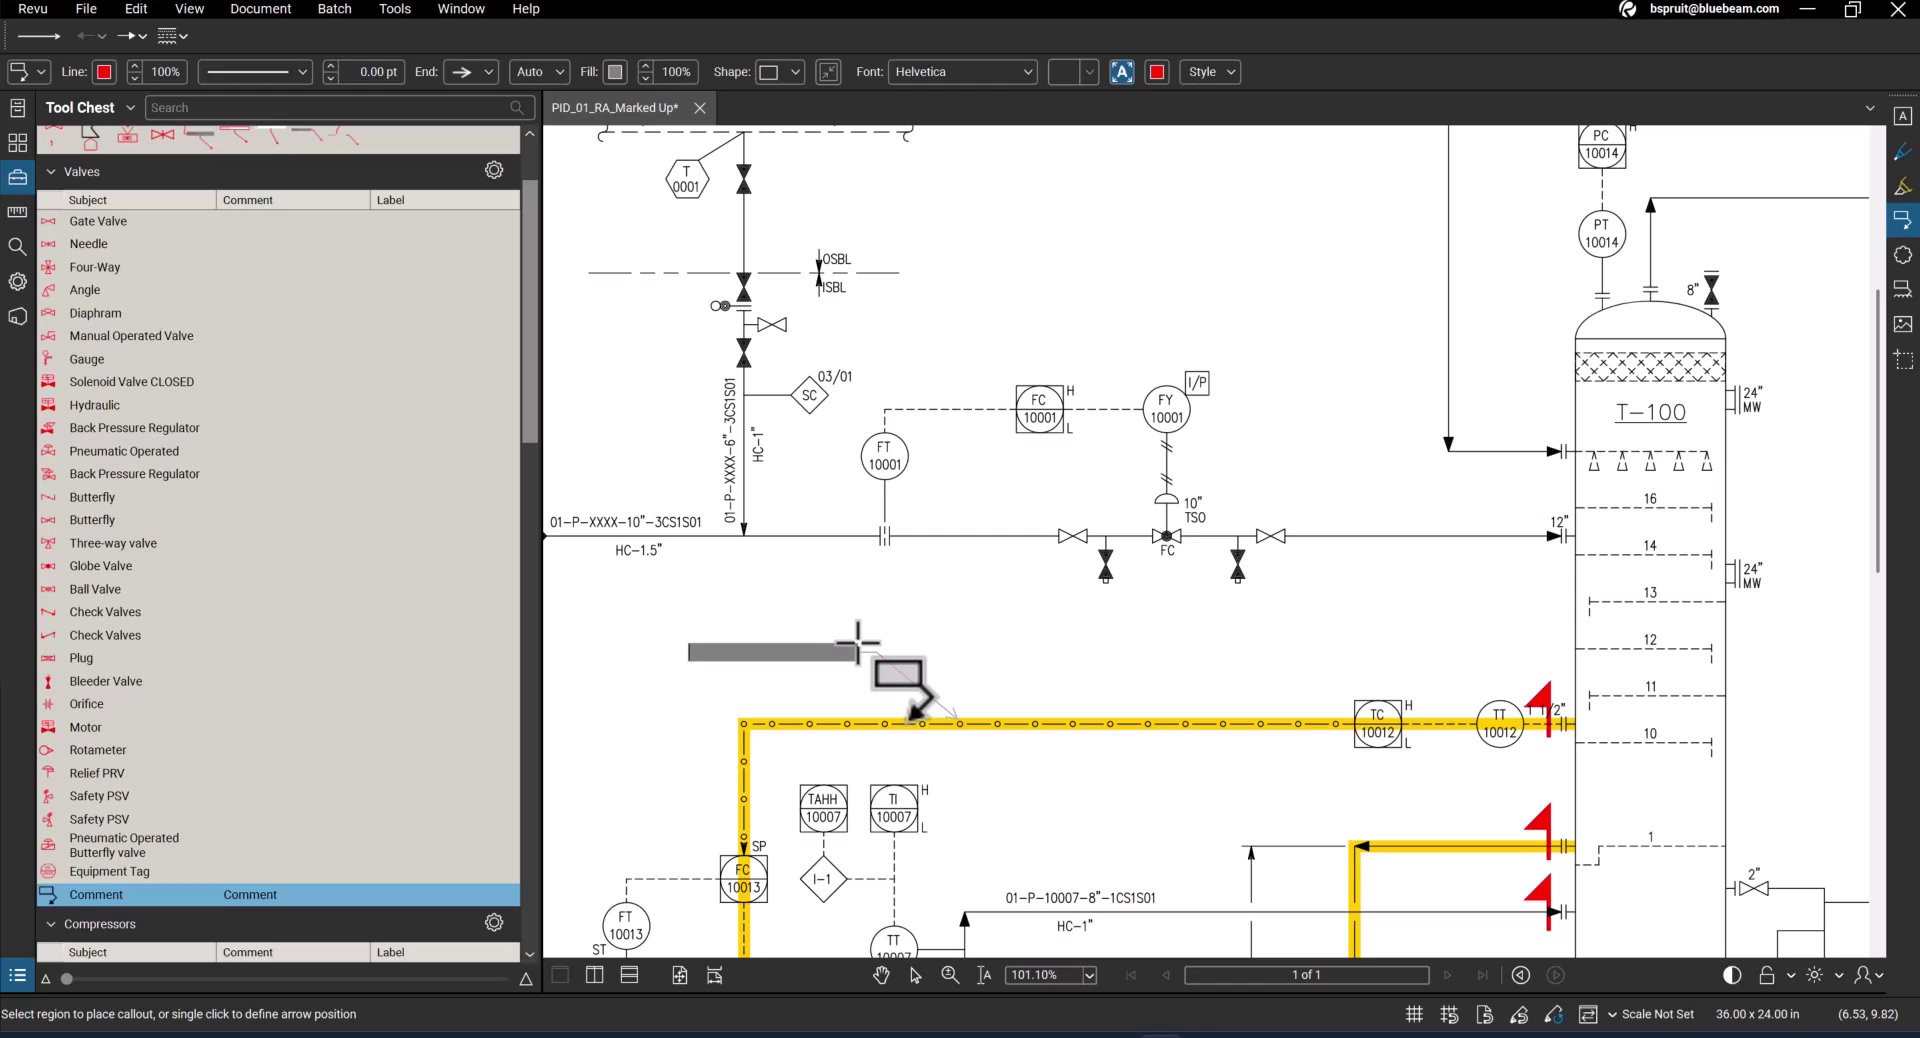Activate the Select tool near the zoom controls
The height and width of the screenshot is (1038, 1920).
point(915,975)
